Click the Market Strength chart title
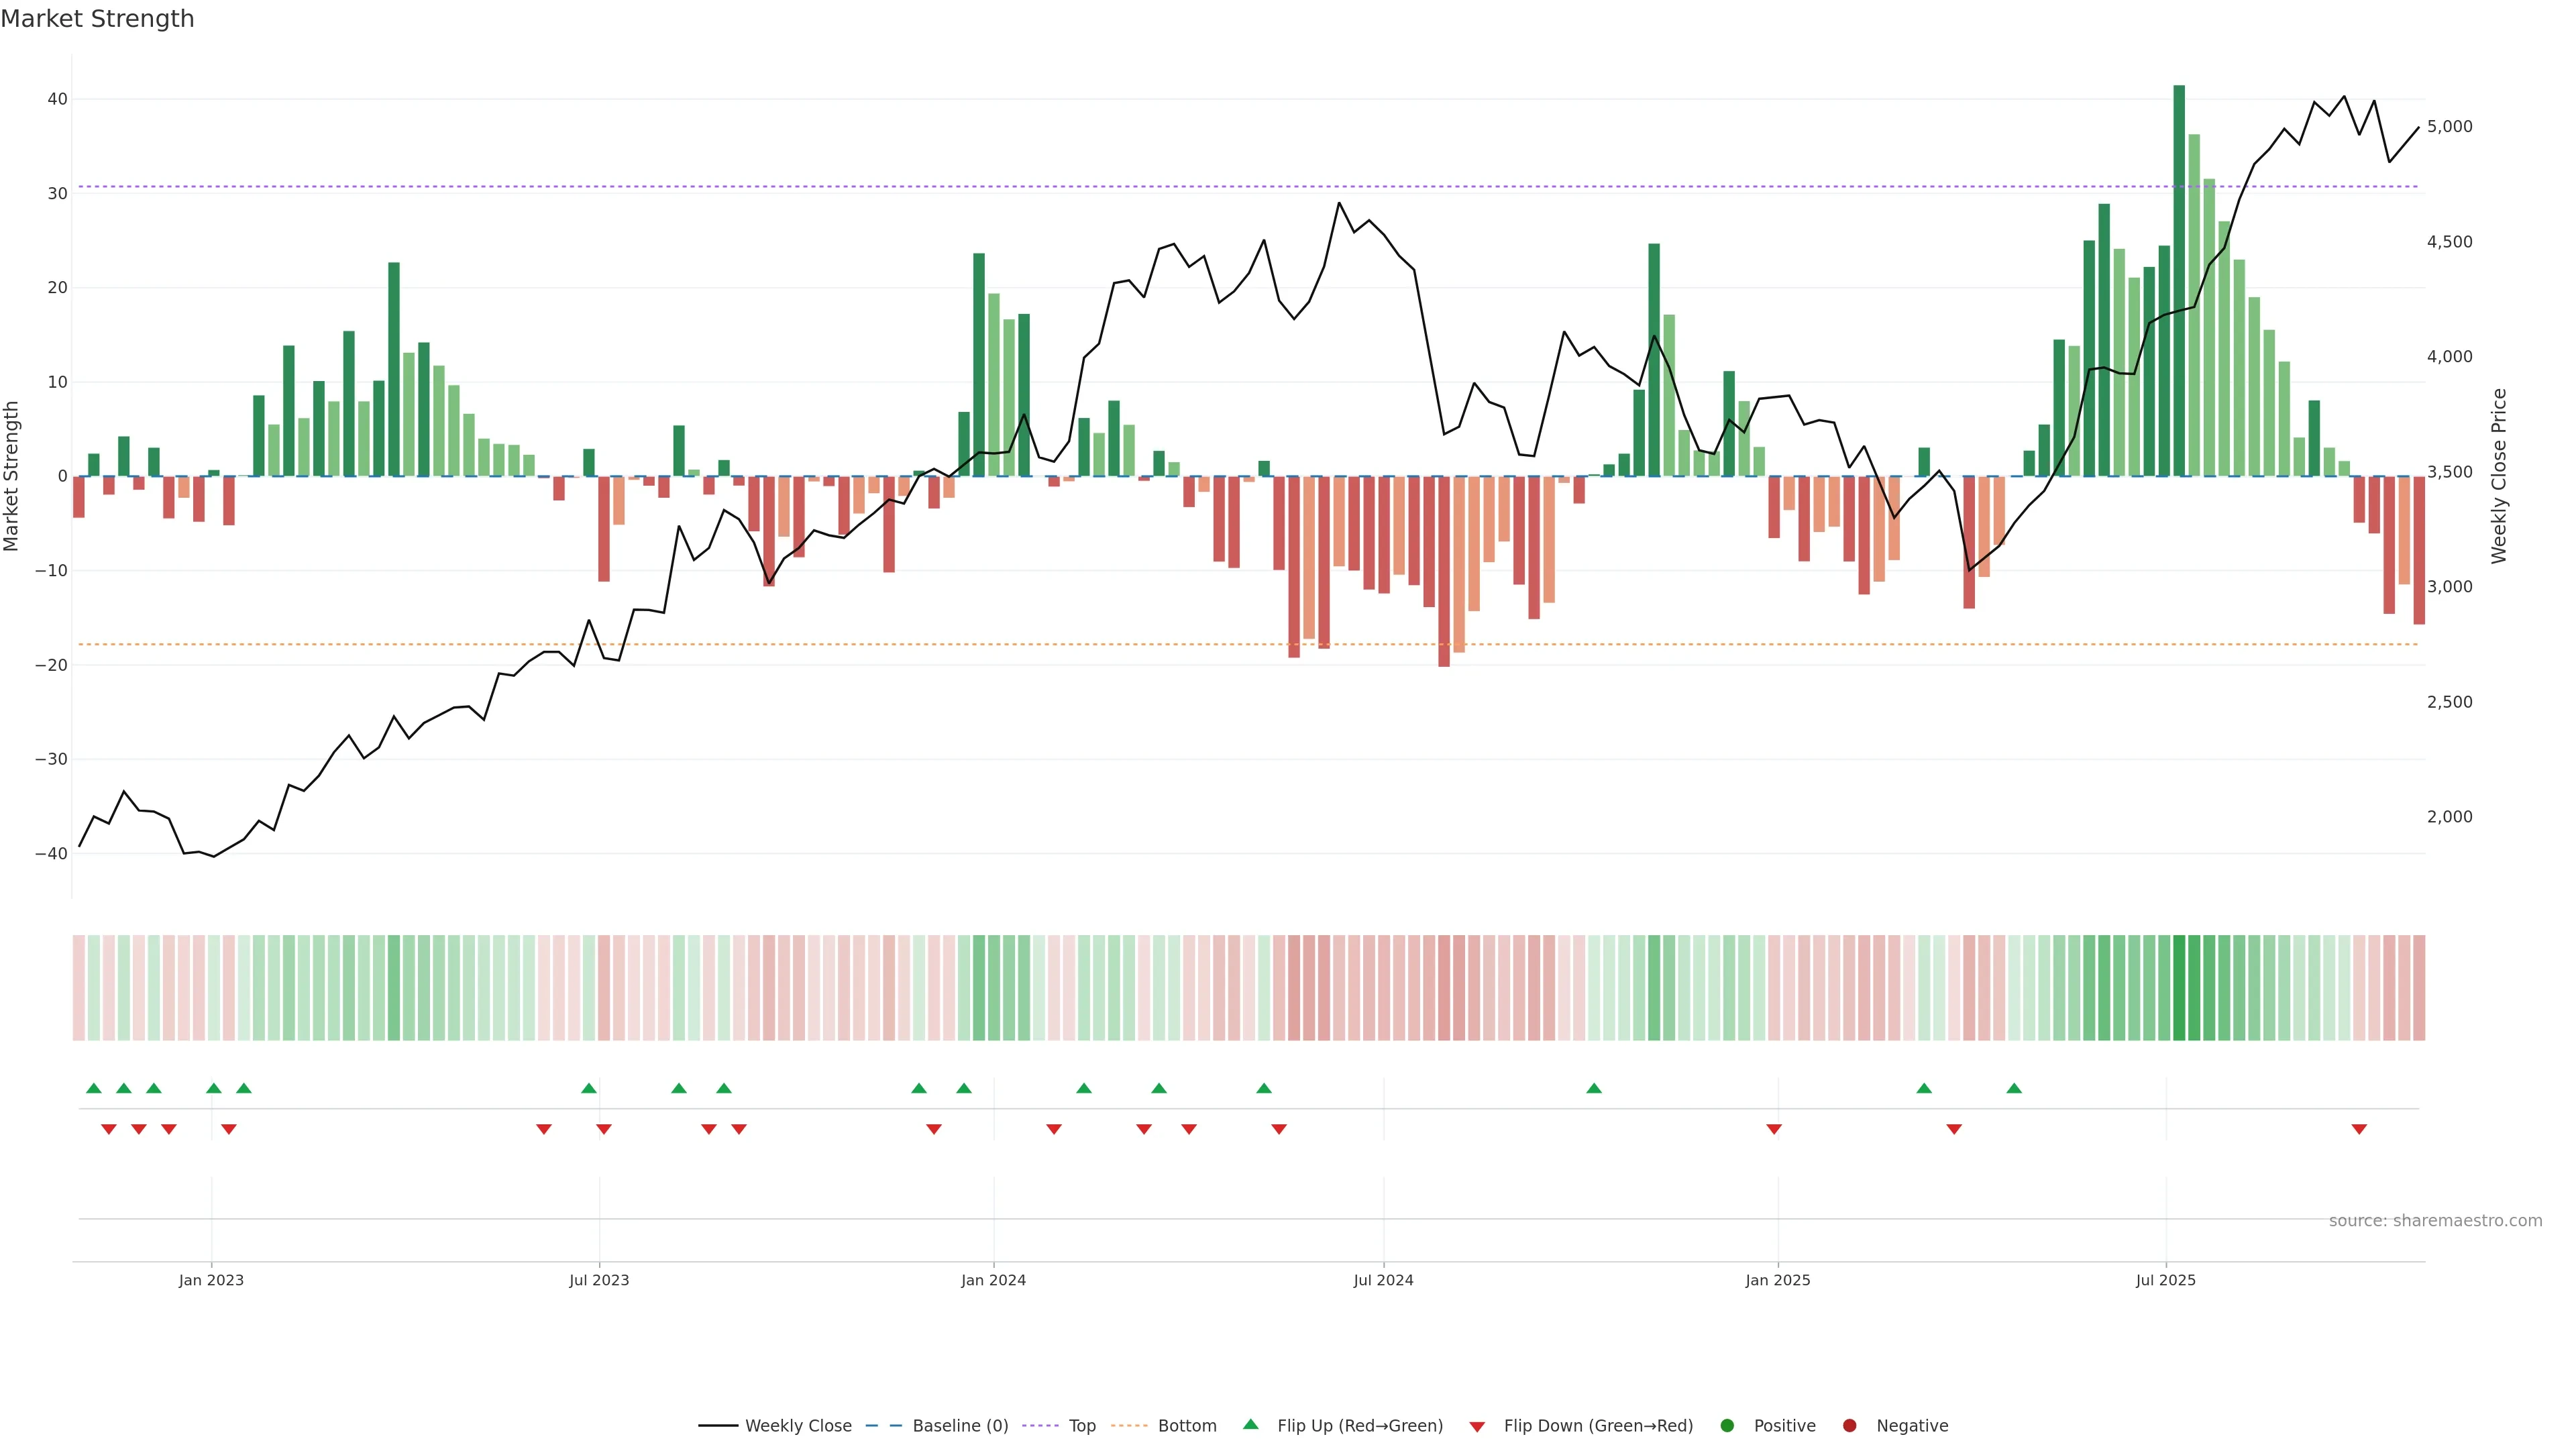The width and height of the screenshot is (2576, 1449). click(x=97, y=19)
